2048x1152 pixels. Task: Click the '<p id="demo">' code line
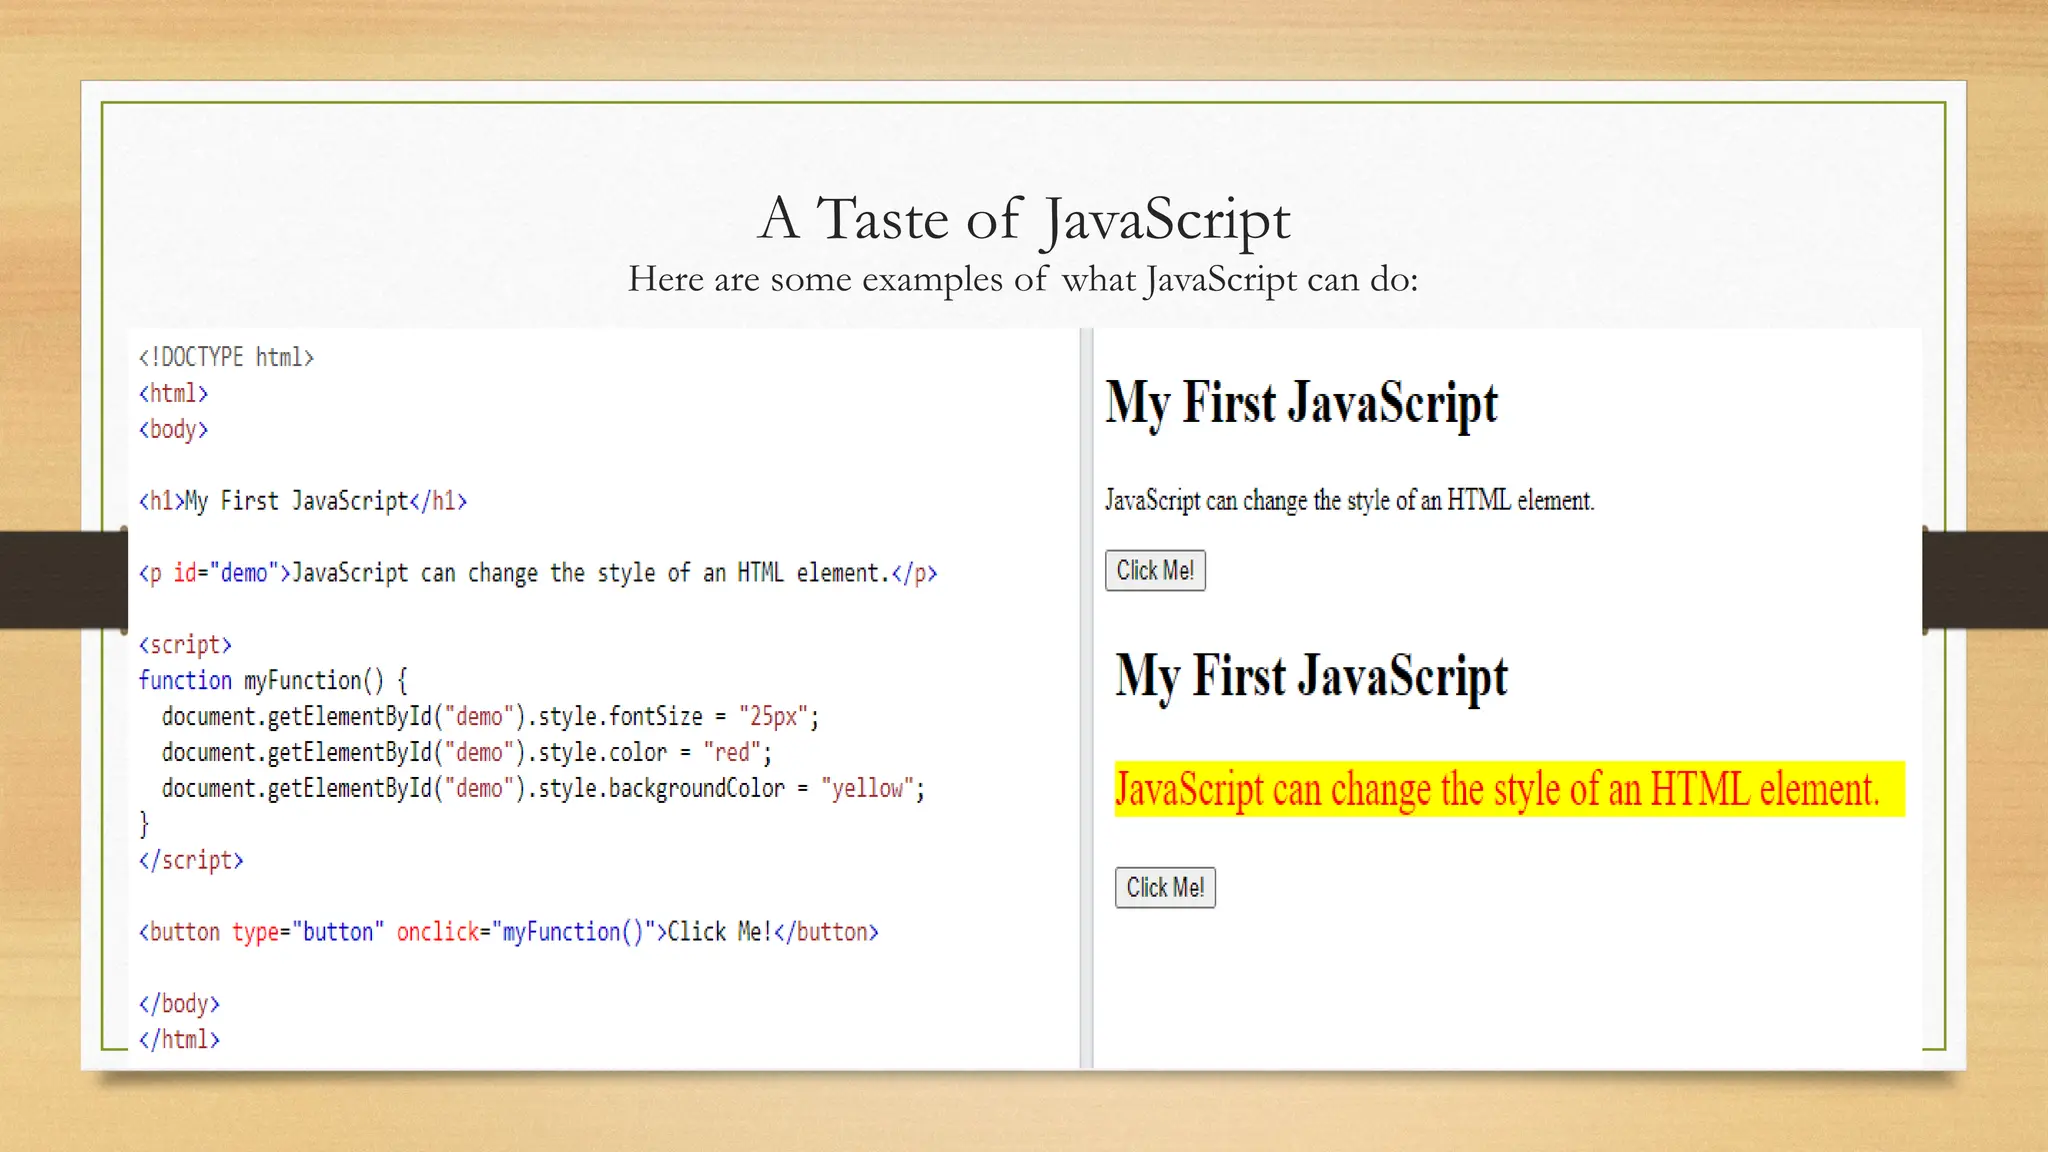tap(538, 573)
